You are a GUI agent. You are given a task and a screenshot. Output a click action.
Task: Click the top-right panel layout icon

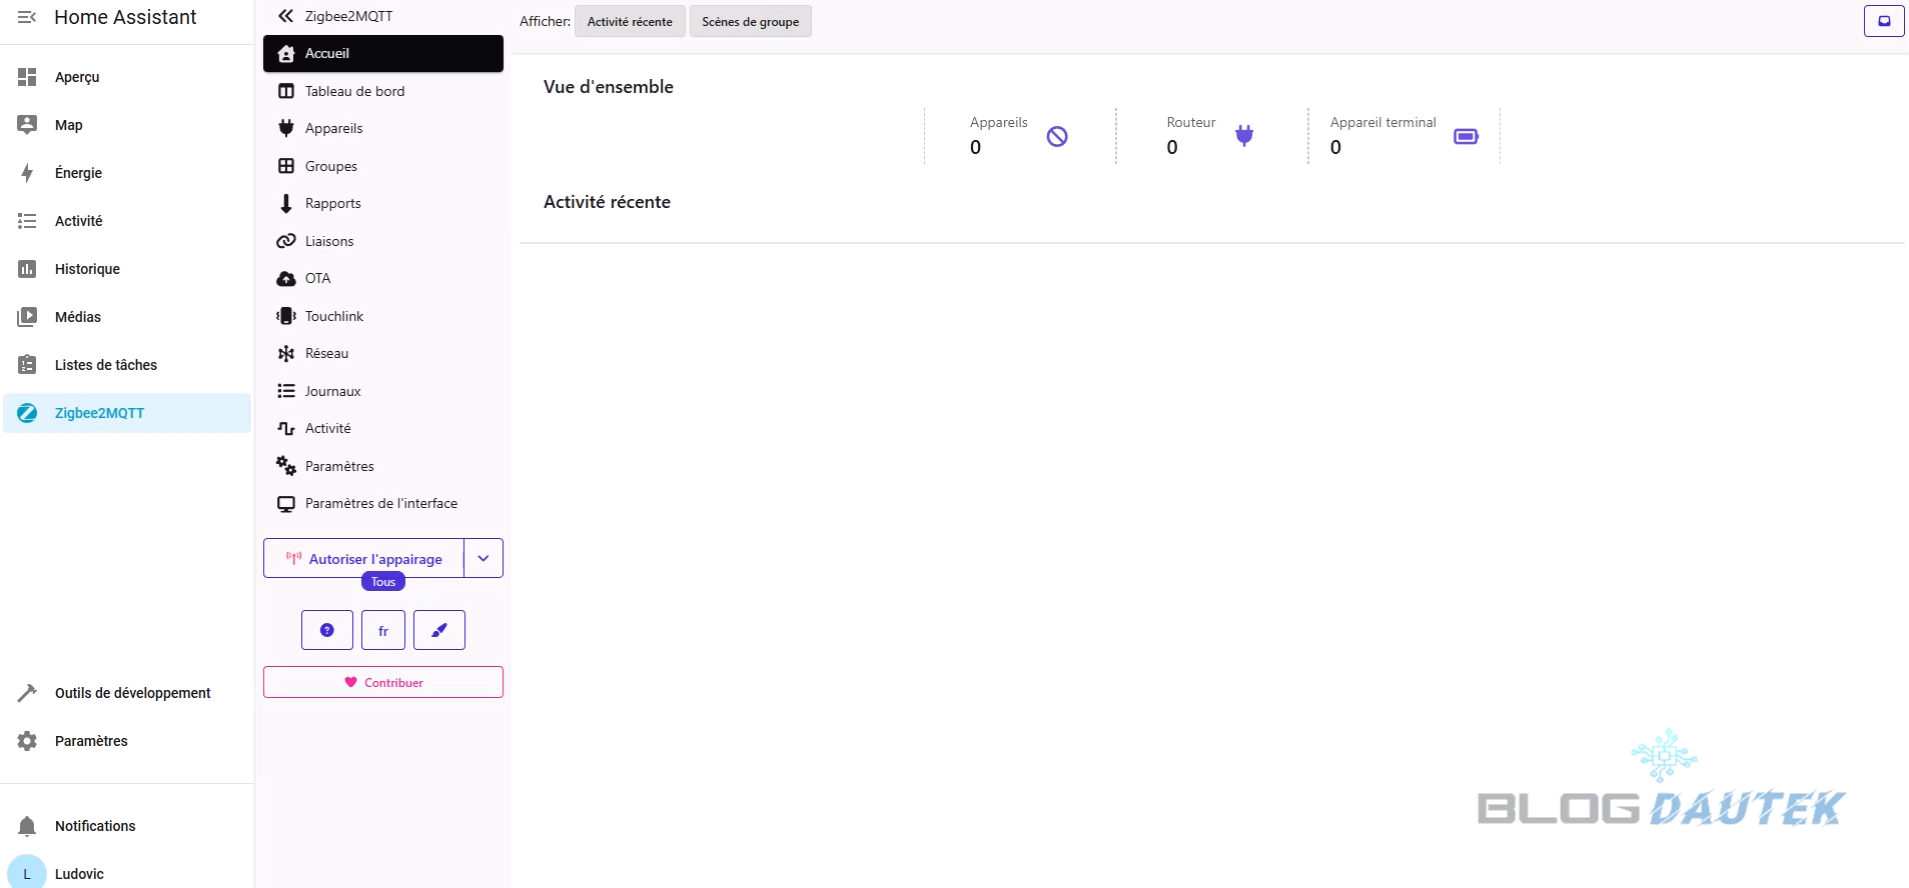[x=1883, y=21]
